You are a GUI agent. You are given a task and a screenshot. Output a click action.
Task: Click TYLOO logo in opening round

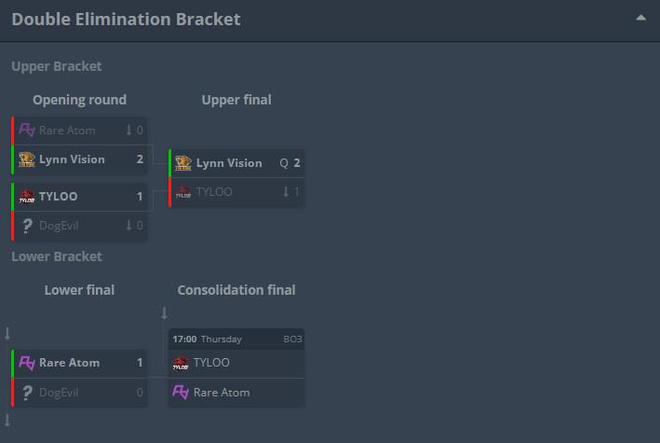27,196
